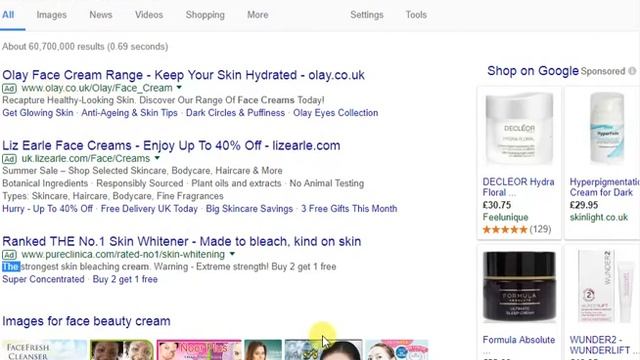Click the Ad badge beside lizearle.com URL
Viewport: 640px width, 360px height.
9,159
